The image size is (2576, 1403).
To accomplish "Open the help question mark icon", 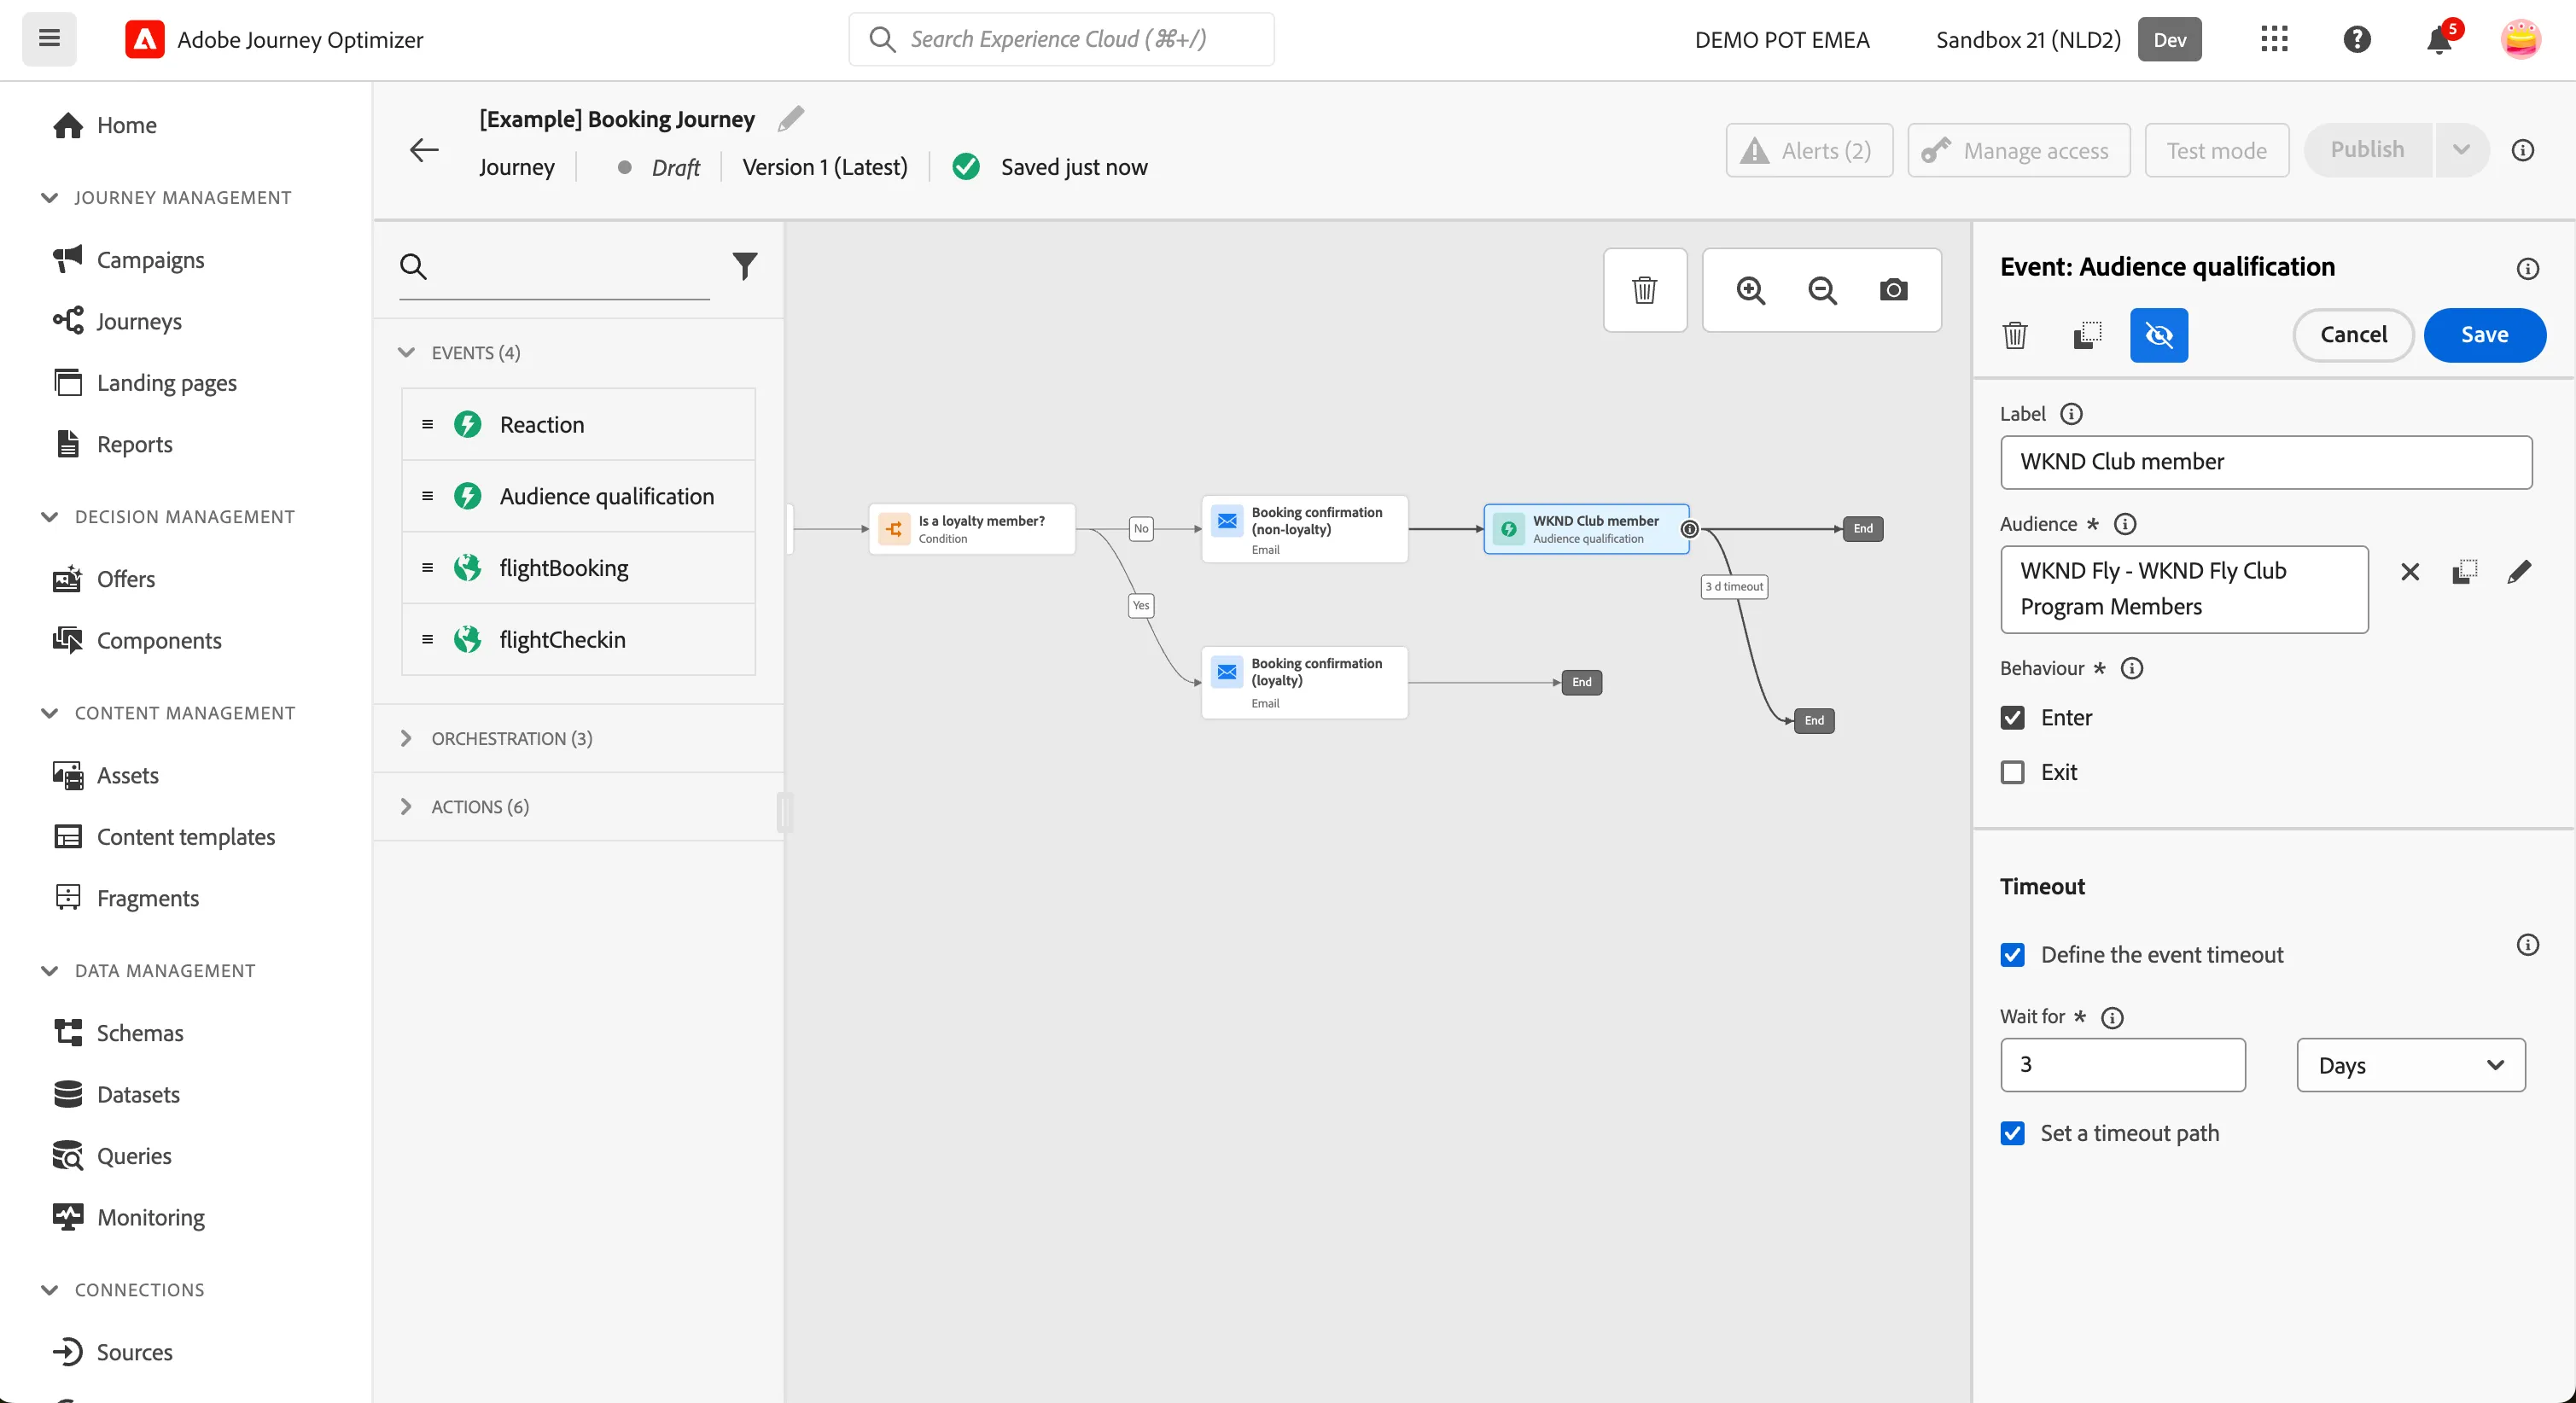I will pyautogui.click(x=2357, y=39).
